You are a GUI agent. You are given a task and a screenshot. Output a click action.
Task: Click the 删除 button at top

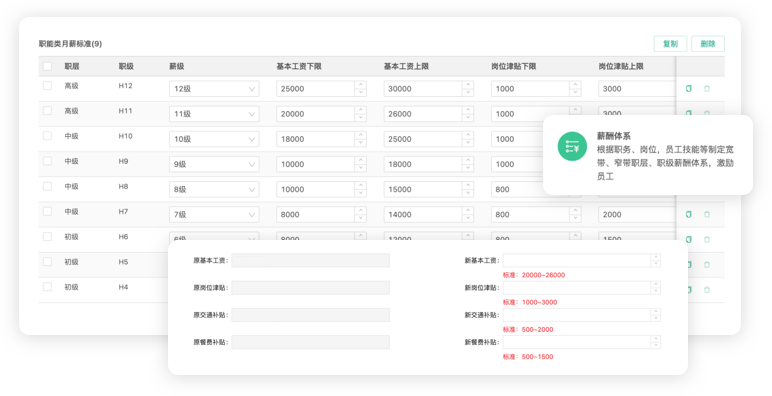708,44
